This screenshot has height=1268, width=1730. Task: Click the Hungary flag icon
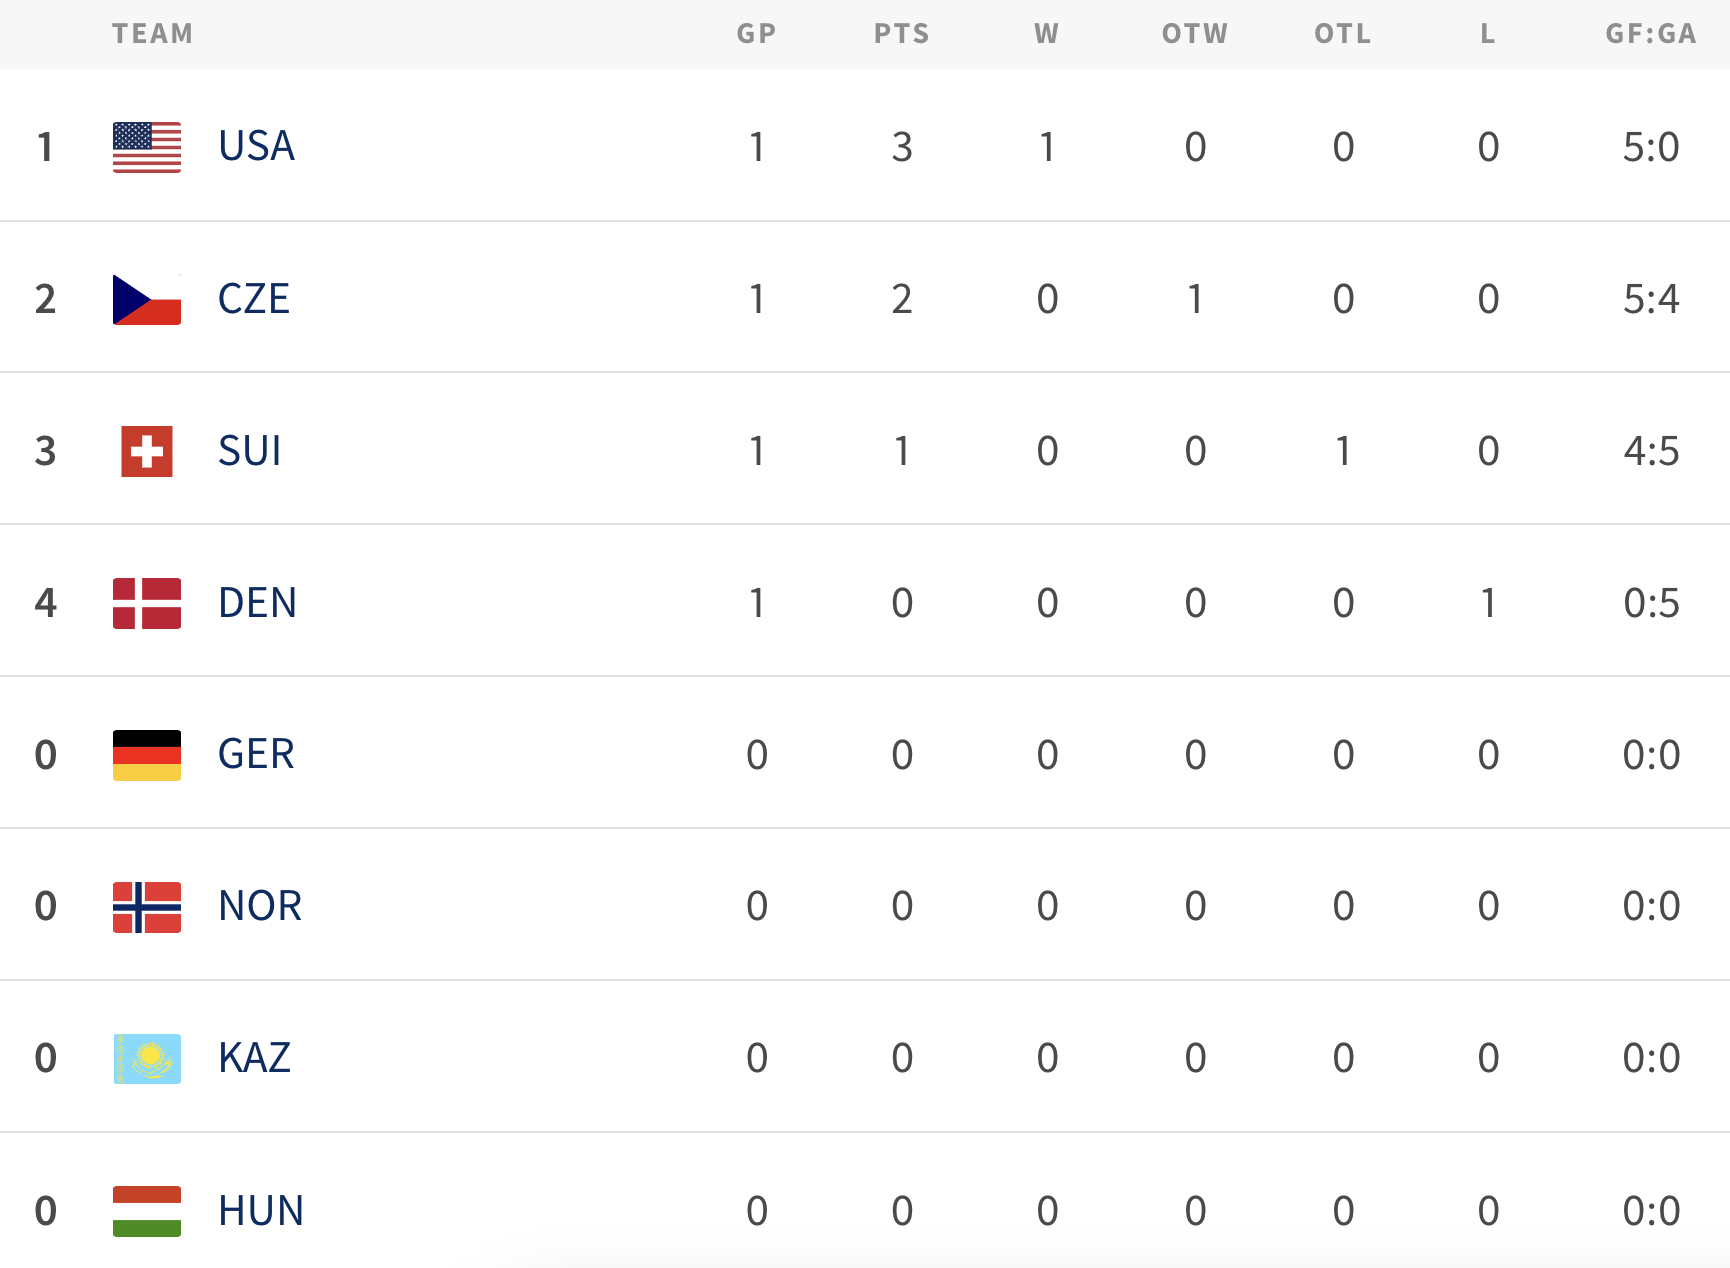click(x=147, y=1211)
